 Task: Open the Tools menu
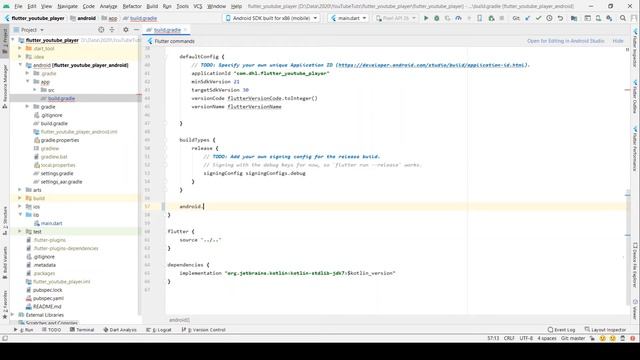182,6
